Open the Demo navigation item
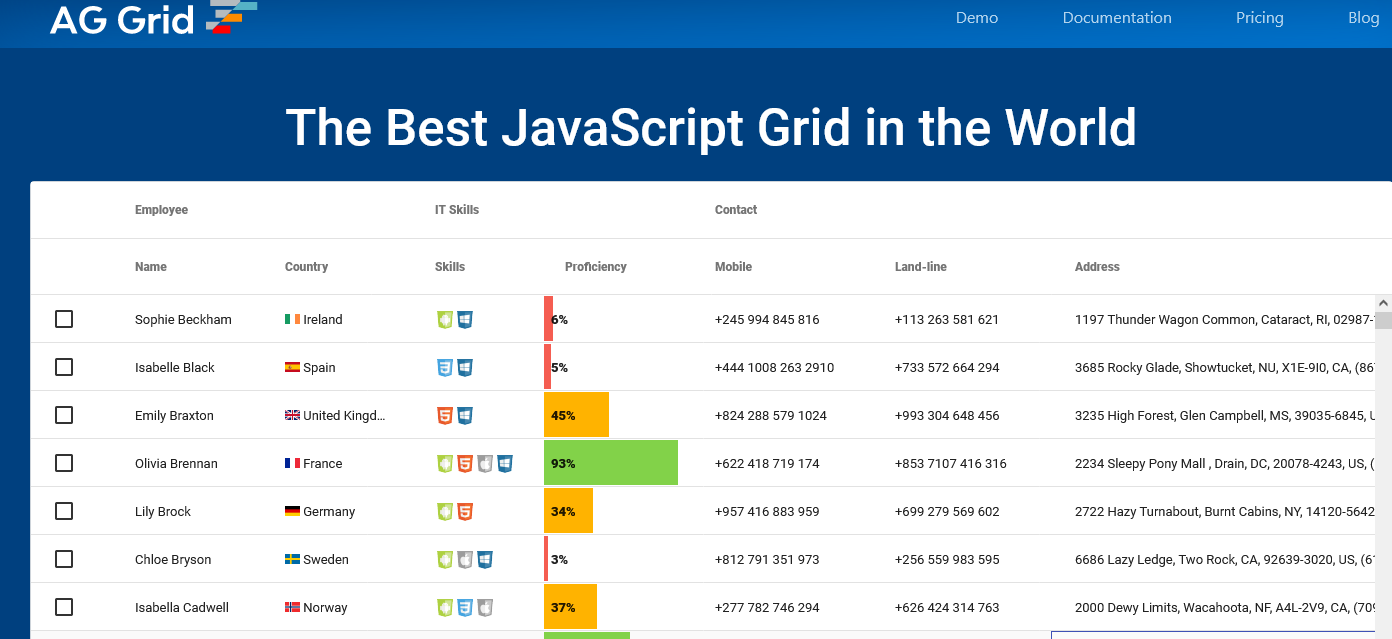The image size is (1392, 639). pos(977,18)
